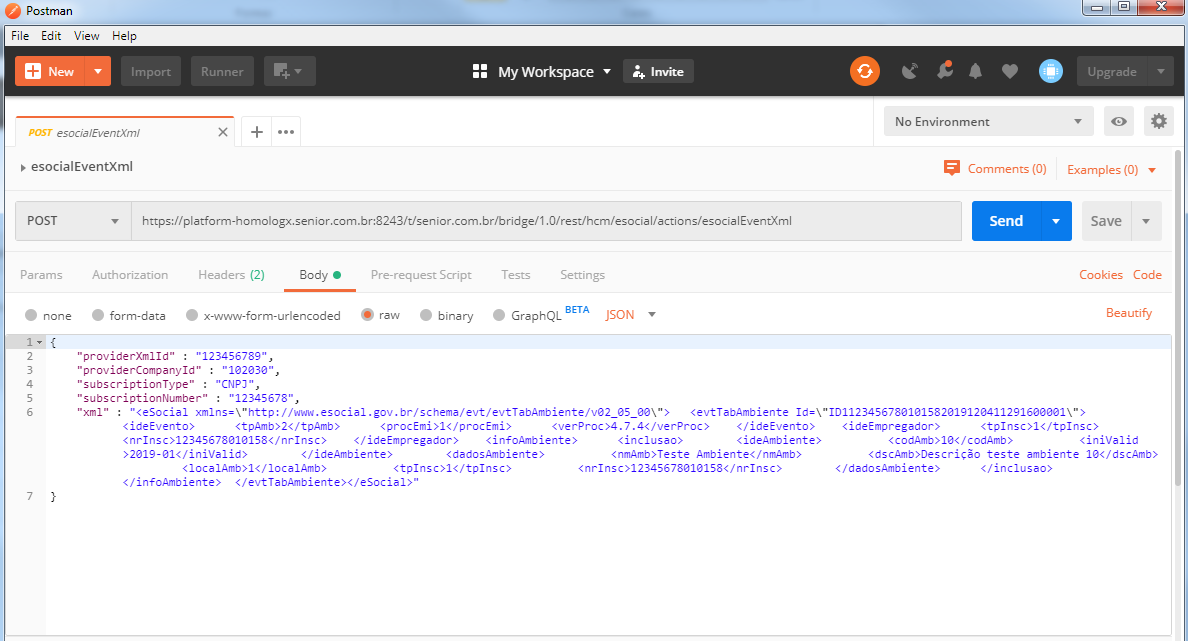Open the Cookies link
The image size is (1188, 641).
tap(1101, 274)
